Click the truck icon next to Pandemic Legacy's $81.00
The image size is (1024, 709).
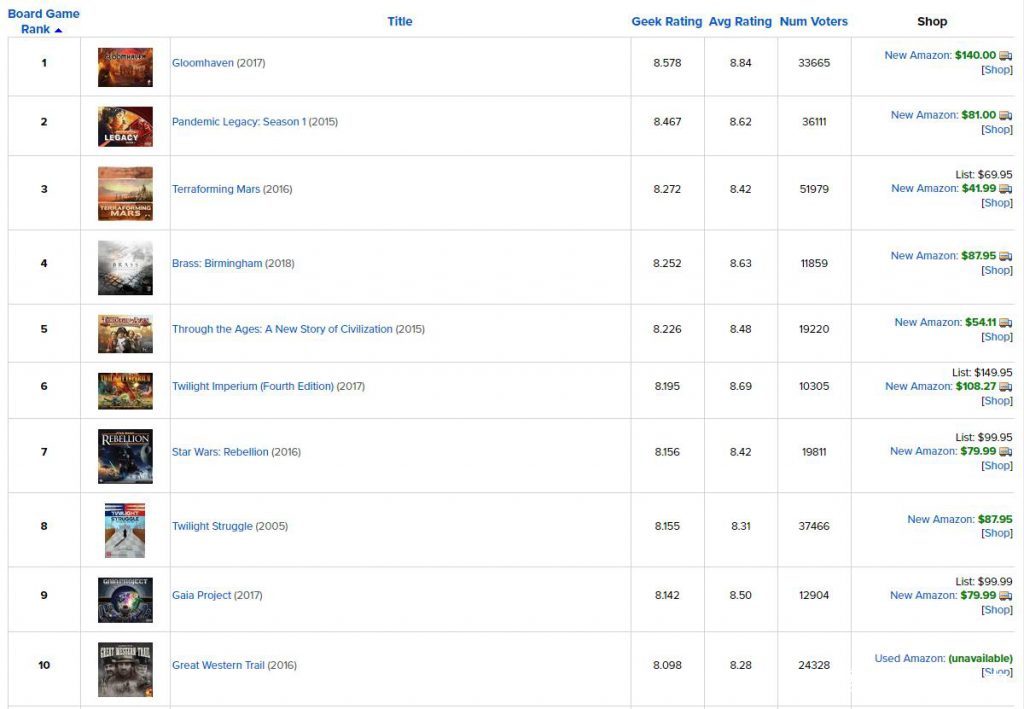[x=1006, y=116]
